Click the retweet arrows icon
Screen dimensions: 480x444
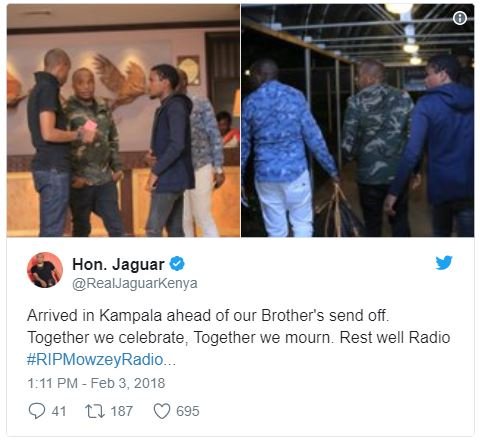pos(95,411)
